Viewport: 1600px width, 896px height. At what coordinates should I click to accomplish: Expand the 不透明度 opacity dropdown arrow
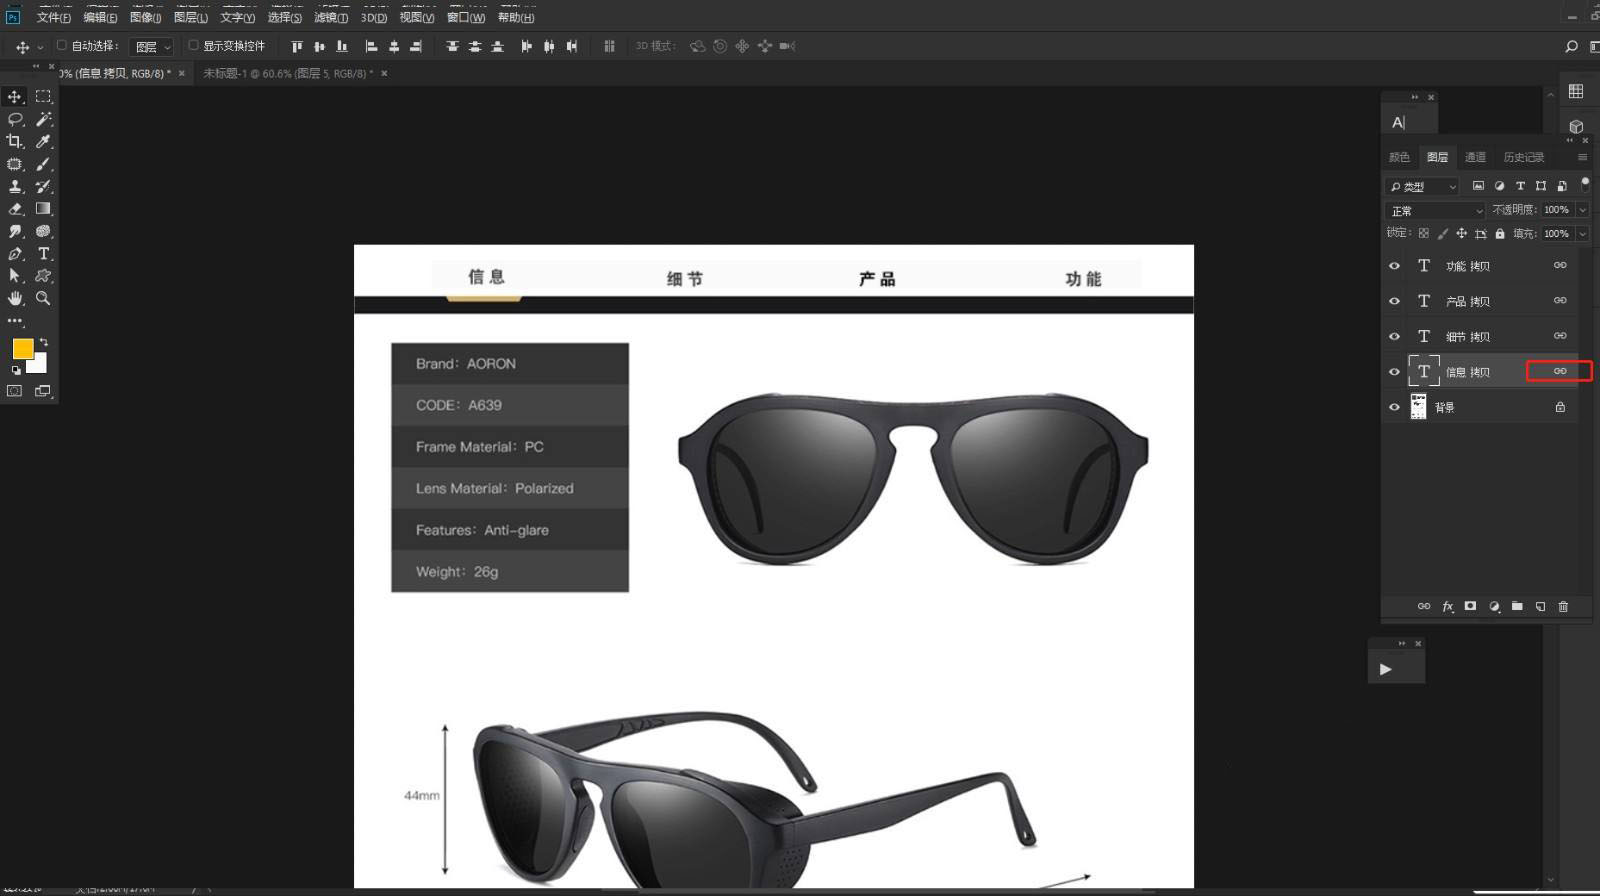click(1582, 210)
